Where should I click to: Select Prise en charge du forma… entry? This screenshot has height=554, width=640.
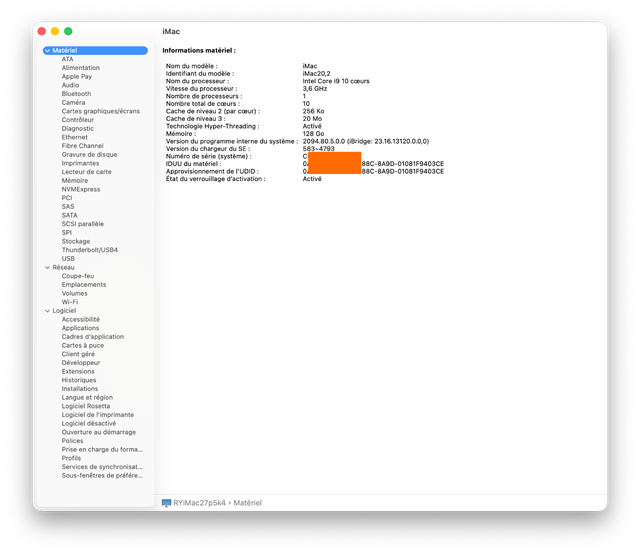[102, 449]
